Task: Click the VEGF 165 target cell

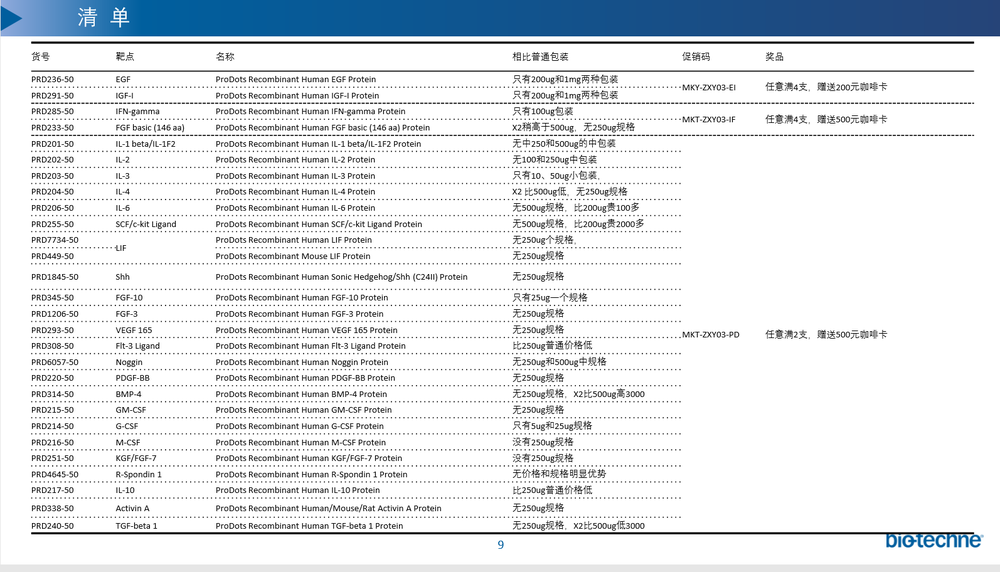Action: [x=134, y=330]
